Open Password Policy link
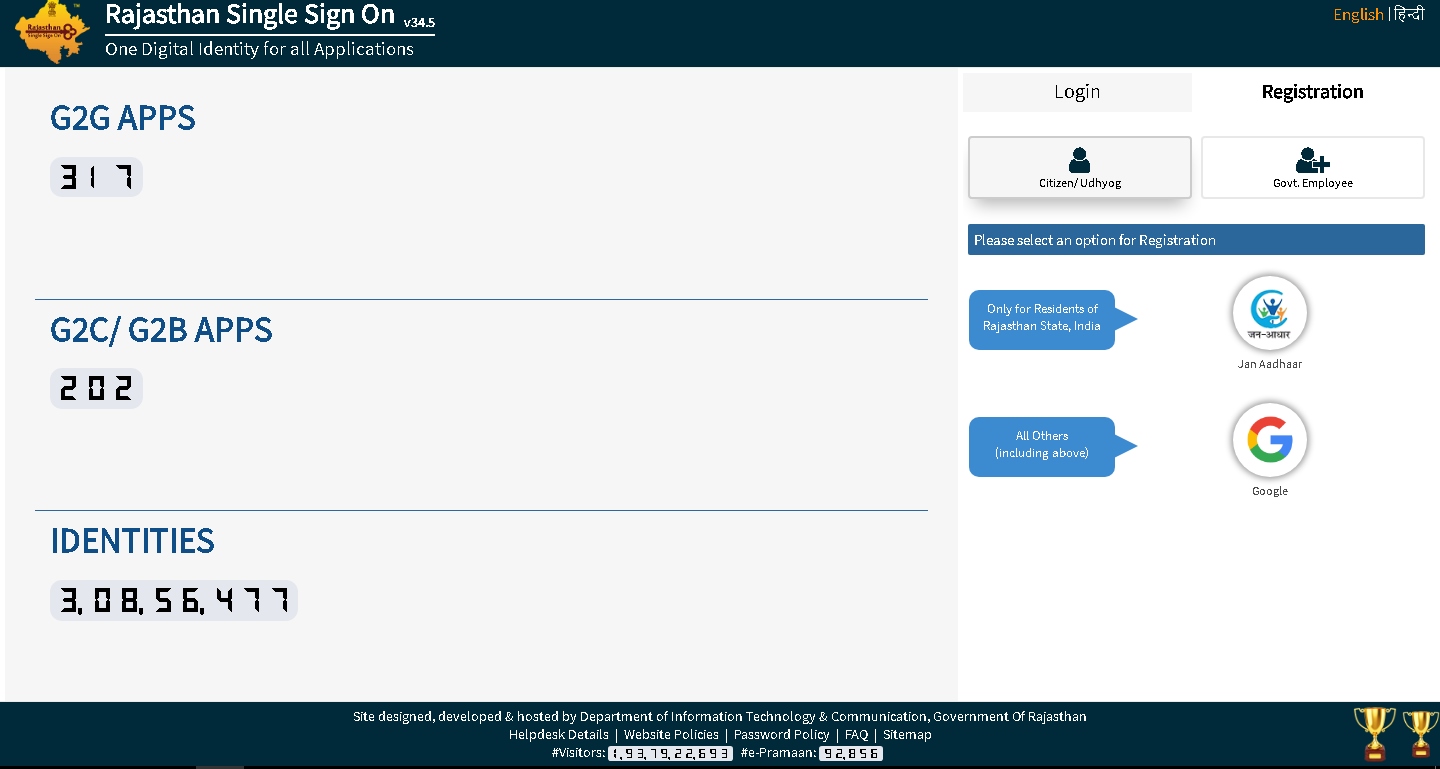 781,734
